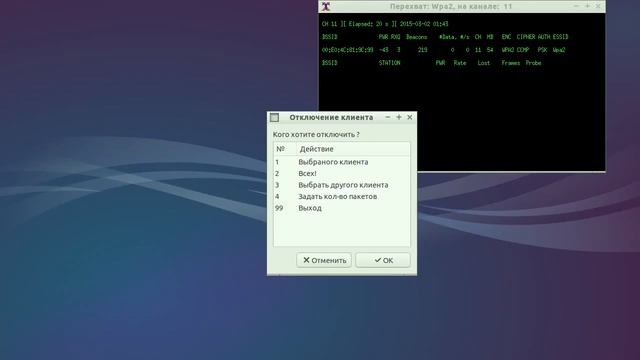Minimize the "Отключение клиента" dialog

tap(387, 117)
